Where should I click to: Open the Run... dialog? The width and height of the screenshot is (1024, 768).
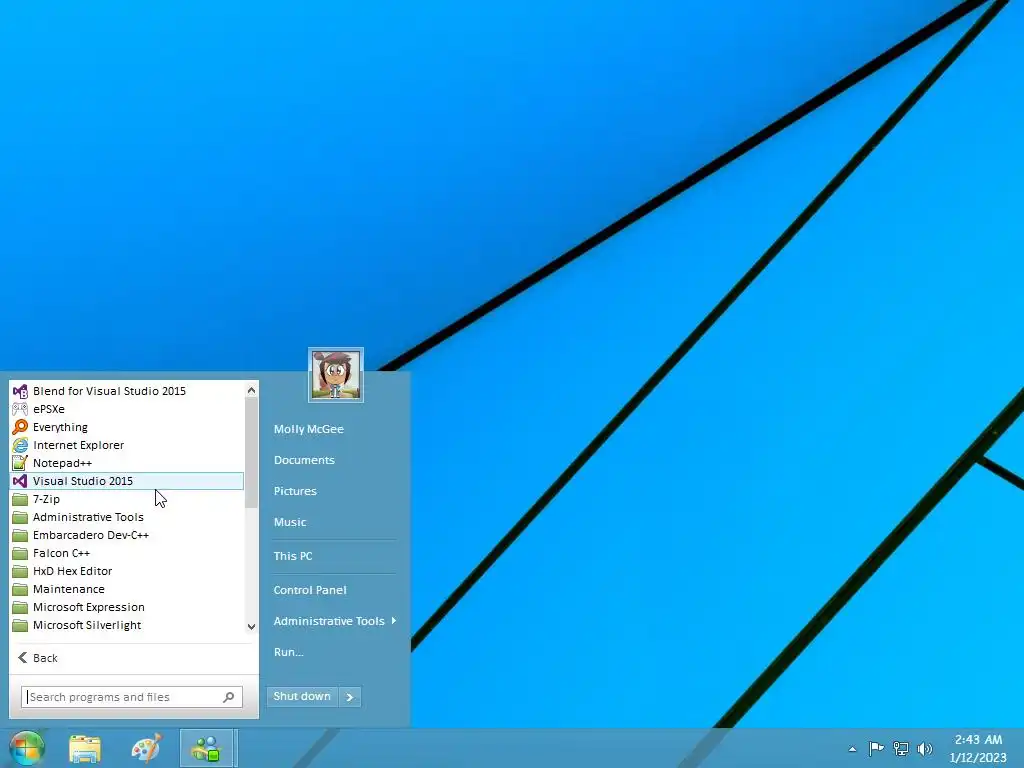click(x=289, y=652)
